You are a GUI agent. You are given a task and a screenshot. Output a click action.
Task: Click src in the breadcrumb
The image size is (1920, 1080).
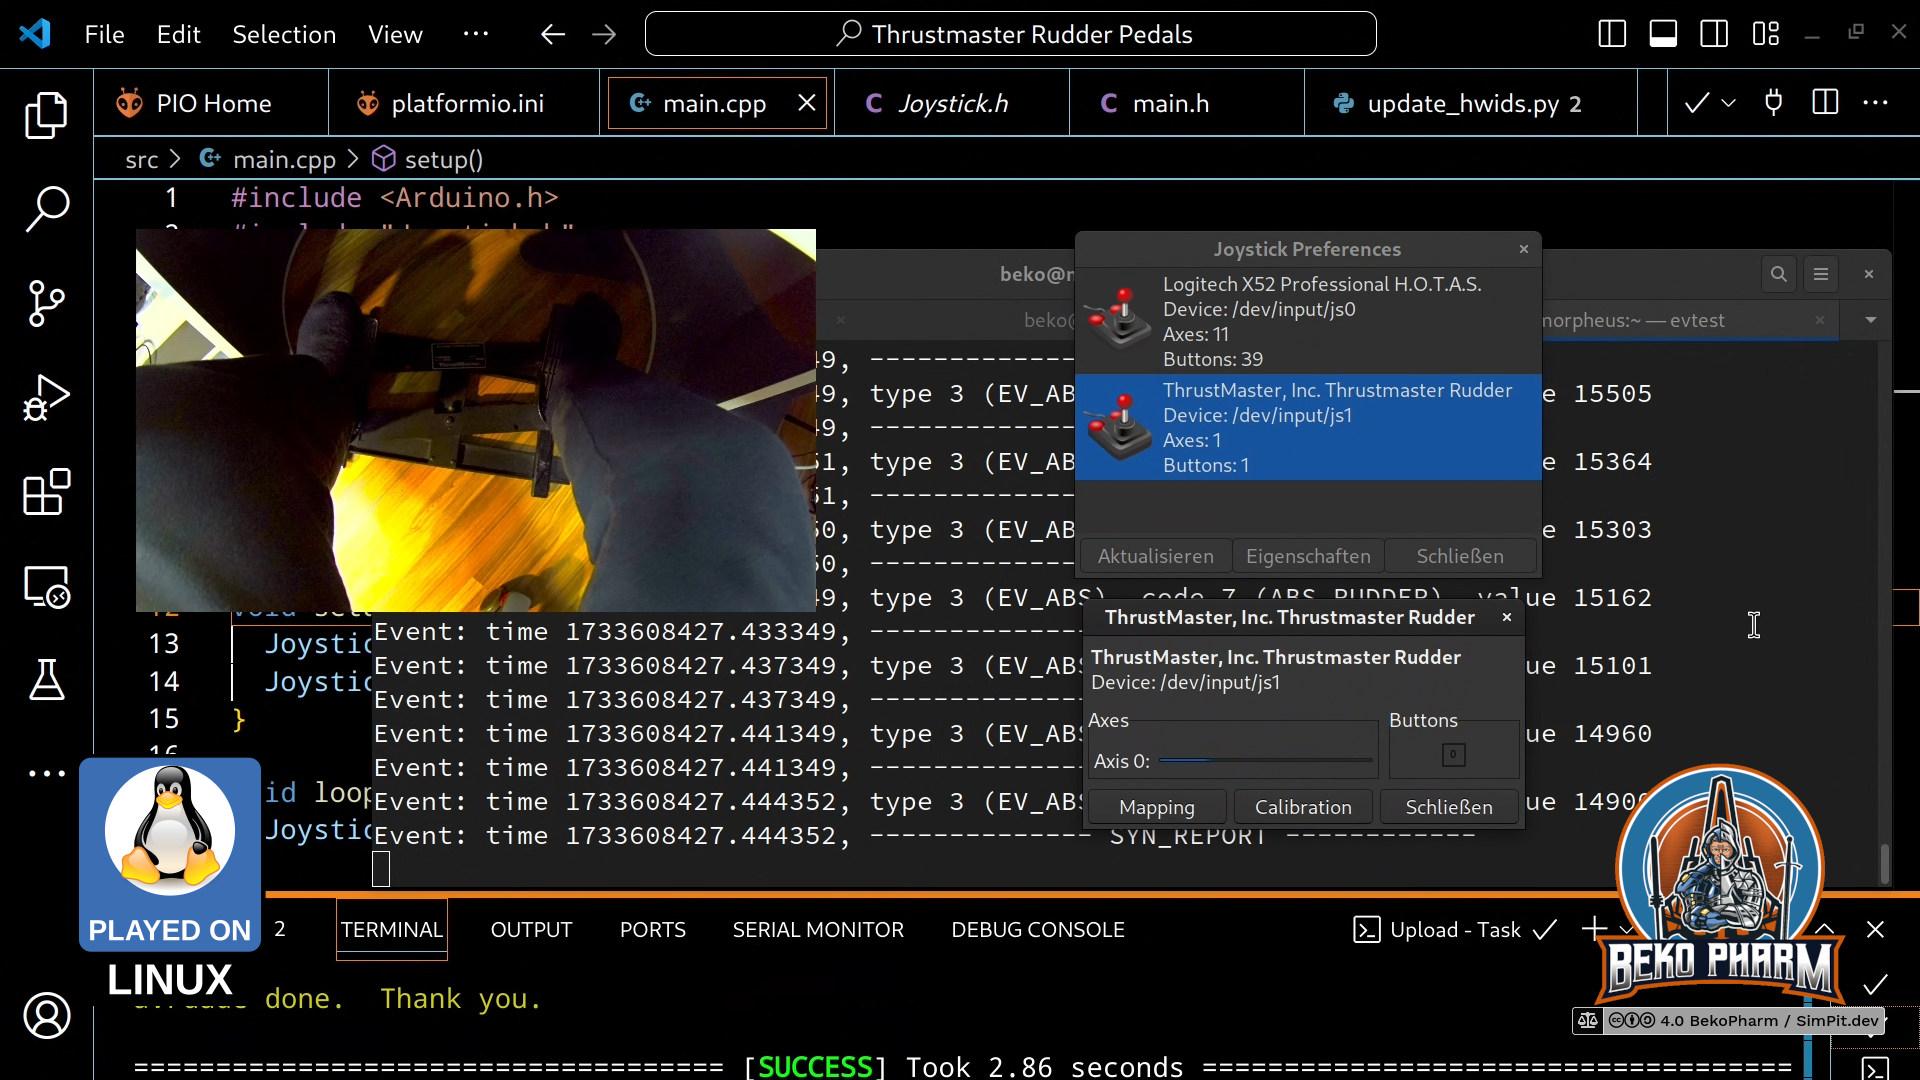(142, 160)
